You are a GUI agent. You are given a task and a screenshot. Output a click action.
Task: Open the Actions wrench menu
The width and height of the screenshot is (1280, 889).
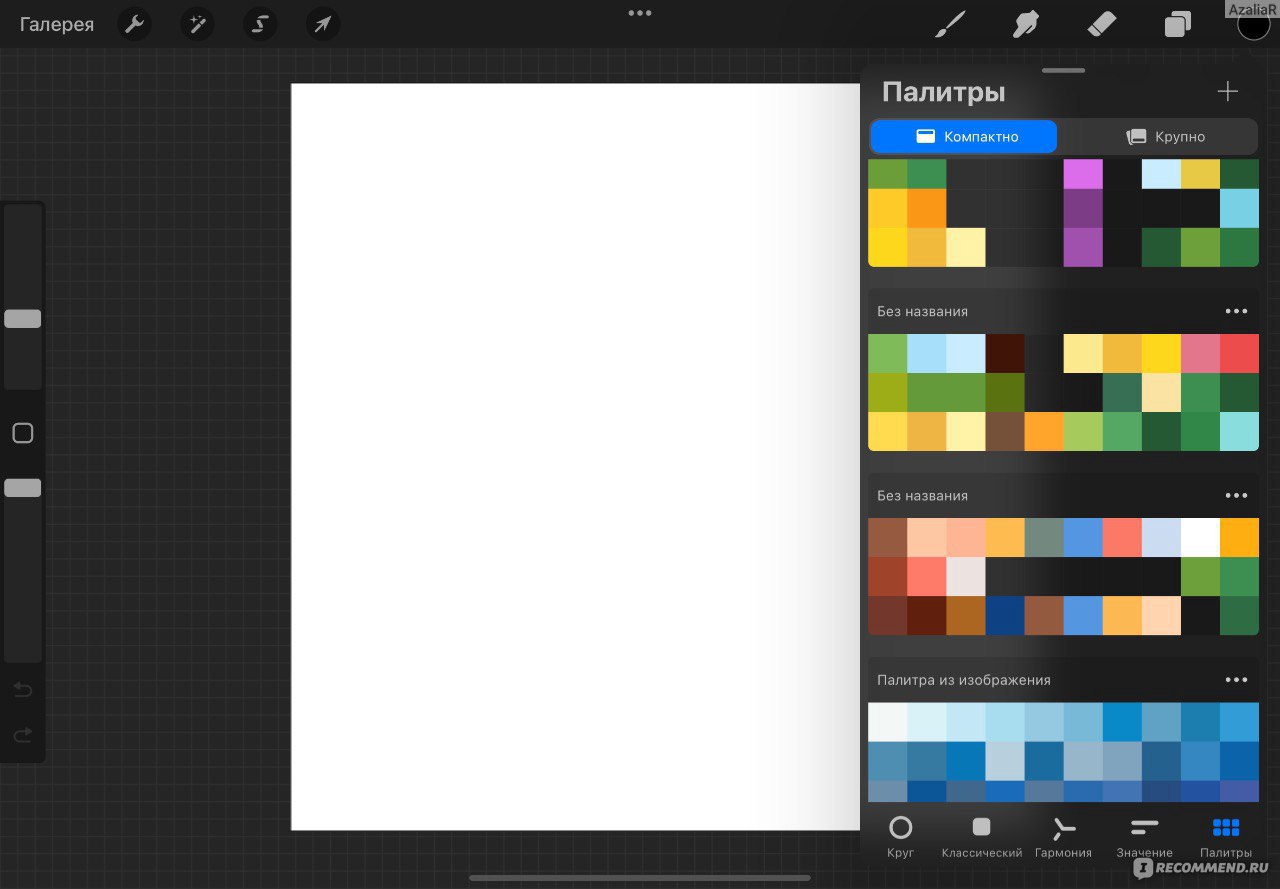[134, 24]
